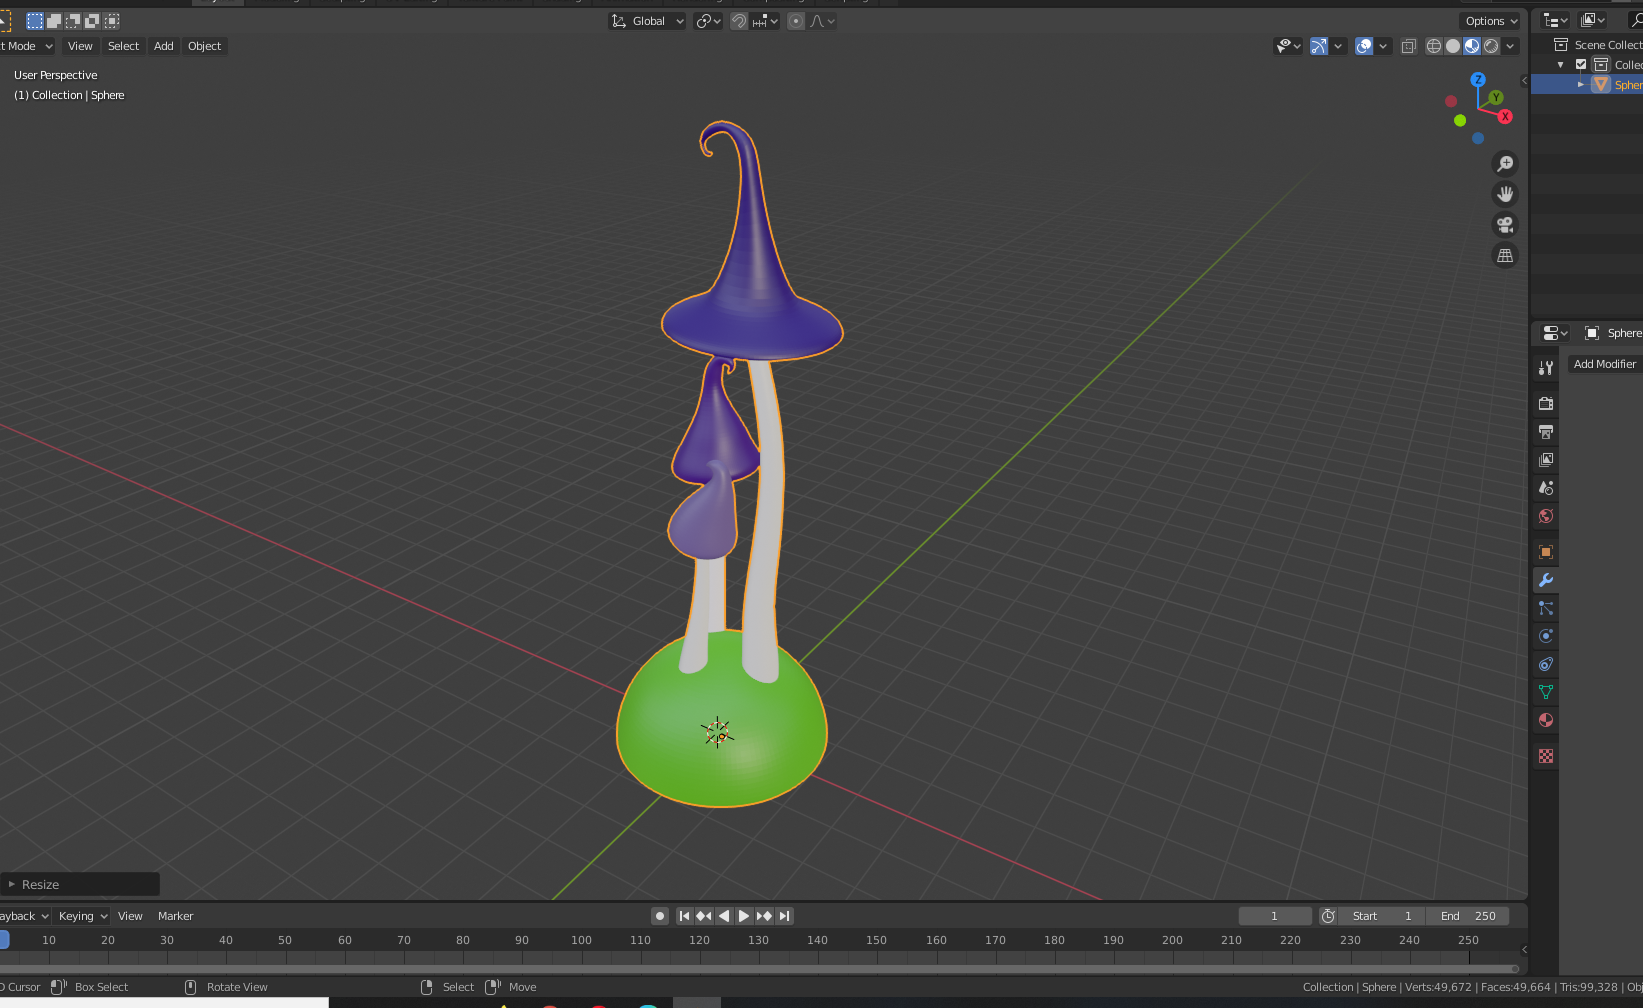Toggle proportional editing in the header

(x=795, y=20)
